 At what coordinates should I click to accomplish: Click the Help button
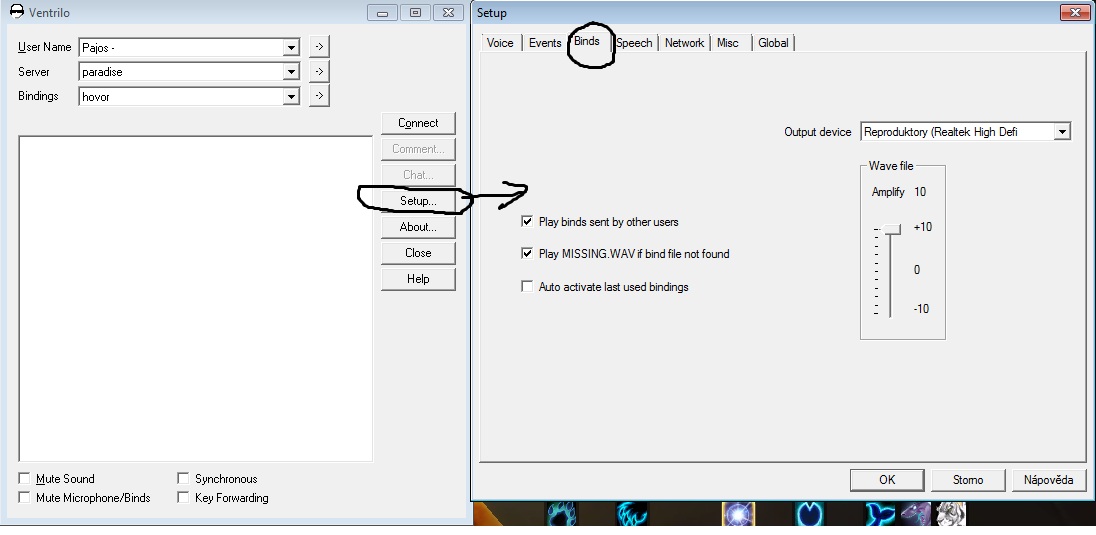pos(418,278)
